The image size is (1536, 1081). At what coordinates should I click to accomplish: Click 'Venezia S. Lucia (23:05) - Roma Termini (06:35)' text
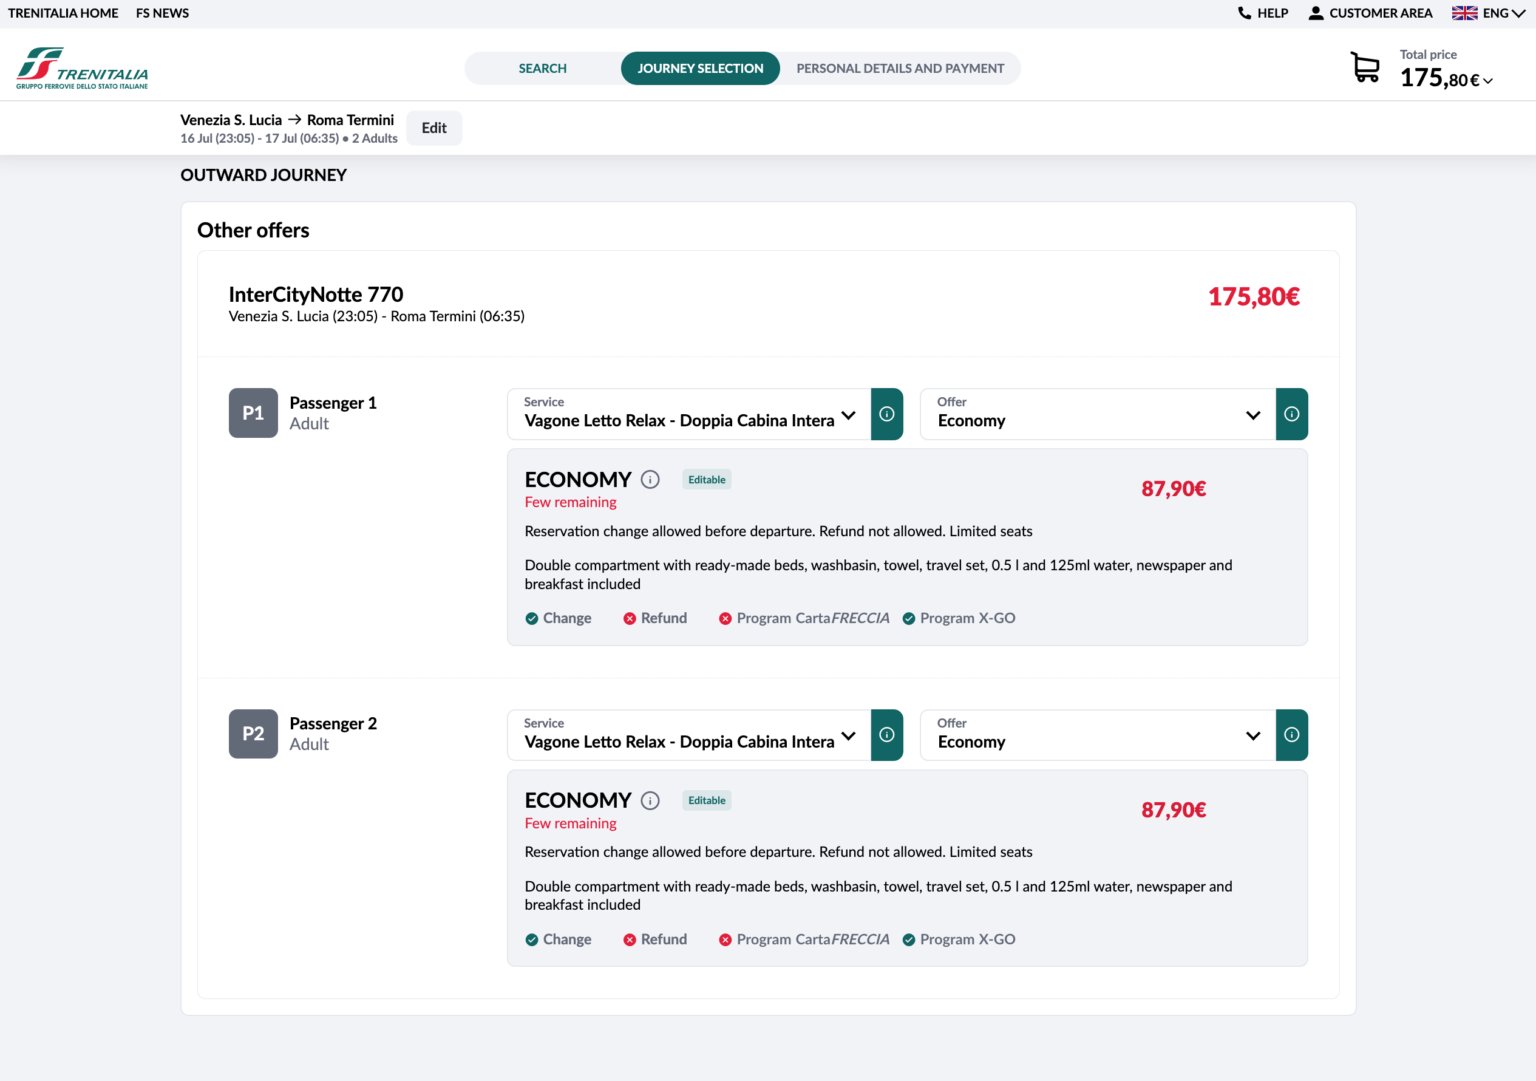point(377,316)
